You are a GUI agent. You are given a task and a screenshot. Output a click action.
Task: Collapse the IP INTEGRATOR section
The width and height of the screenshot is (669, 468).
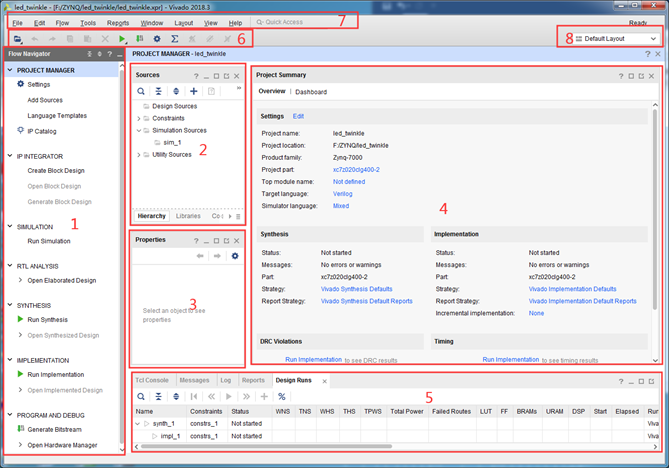tap(10, 156)
